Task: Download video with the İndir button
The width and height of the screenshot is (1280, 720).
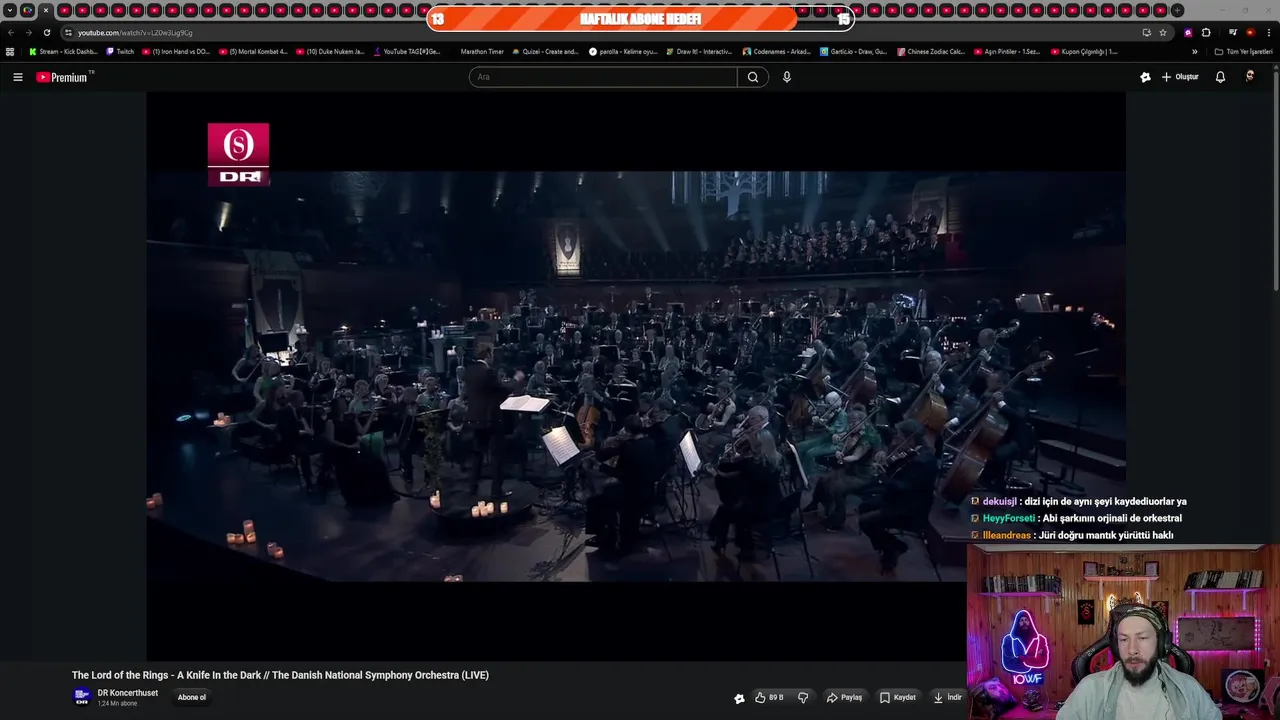Action: pos(947,698)
